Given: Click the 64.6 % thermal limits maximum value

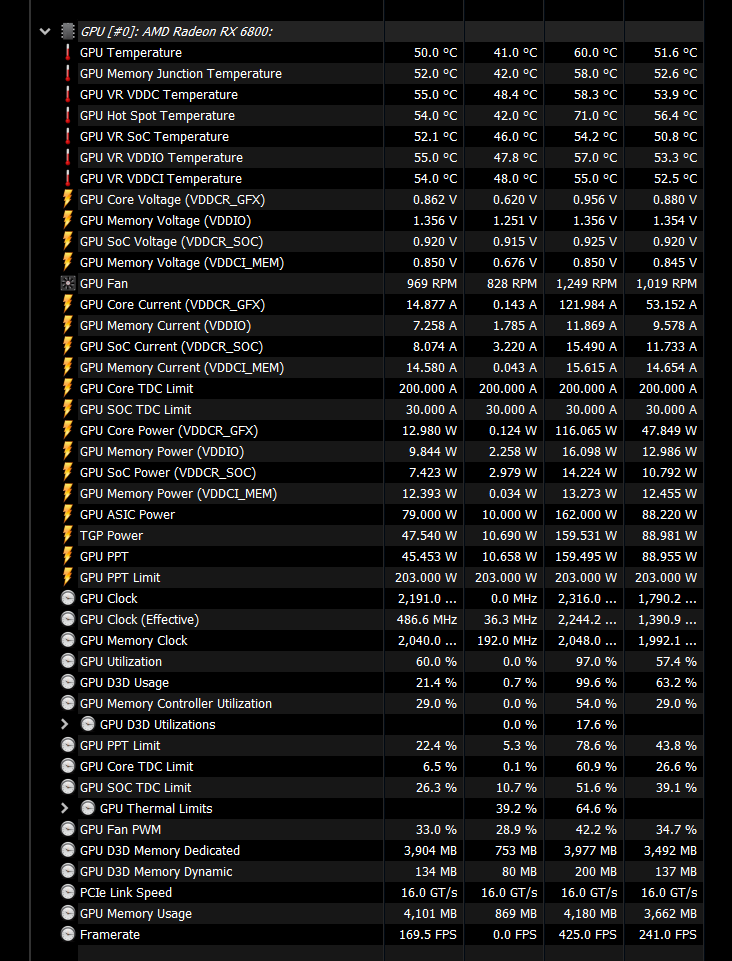Looking at the screenshot, I should pos(596,808).
